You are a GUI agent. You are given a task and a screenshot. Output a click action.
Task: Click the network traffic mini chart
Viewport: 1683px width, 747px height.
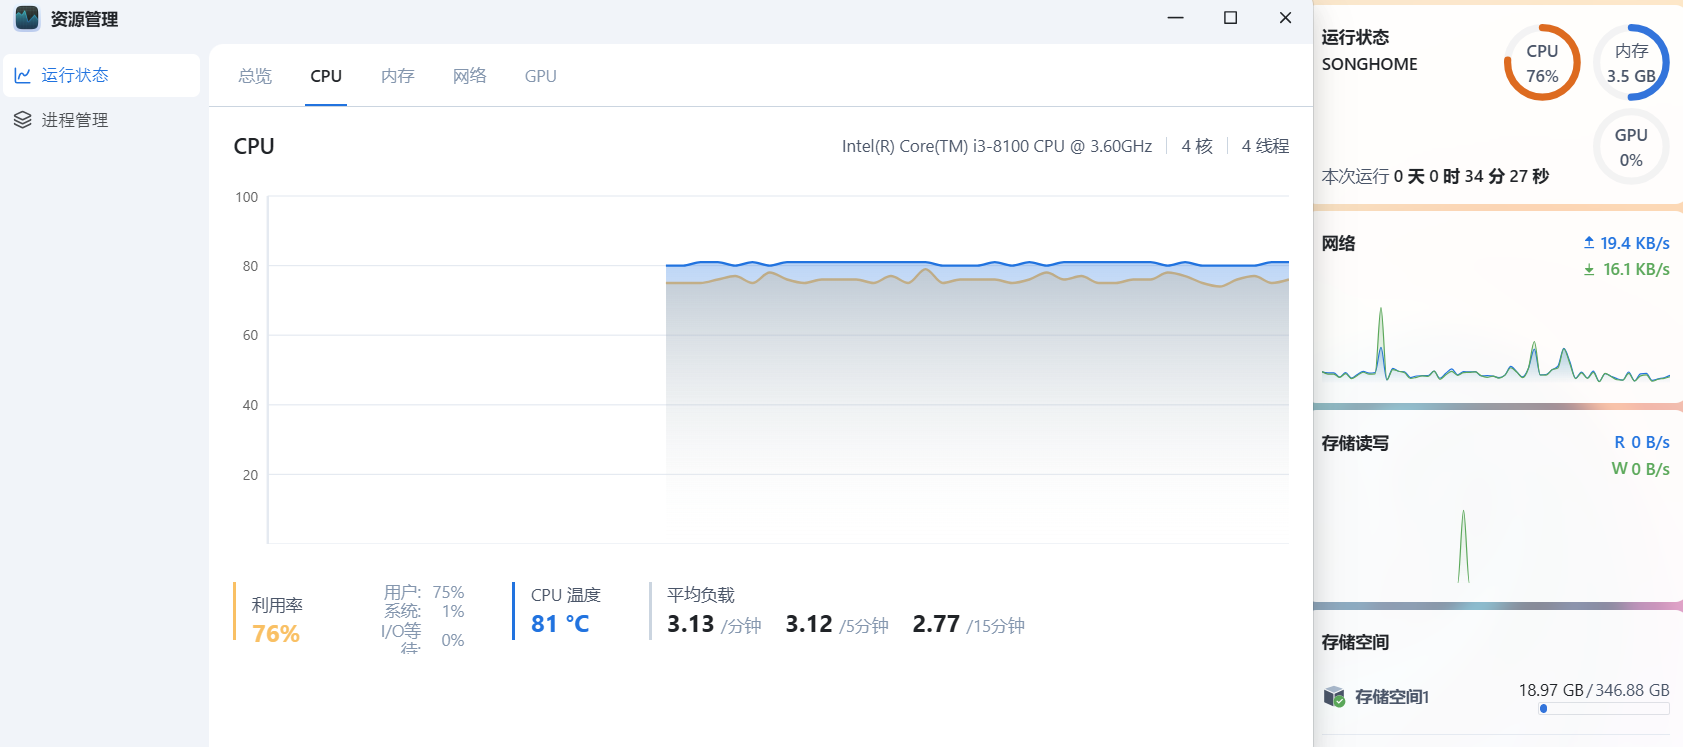(x=1496, y=345)
